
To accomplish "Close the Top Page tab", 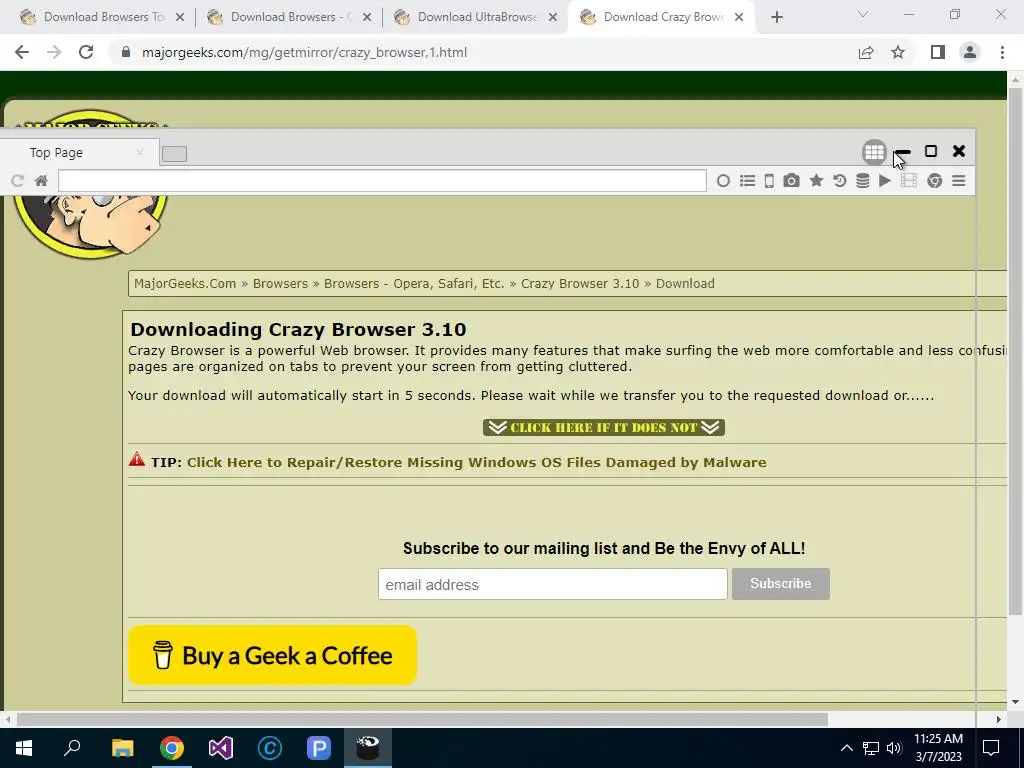I will [139, 152].
